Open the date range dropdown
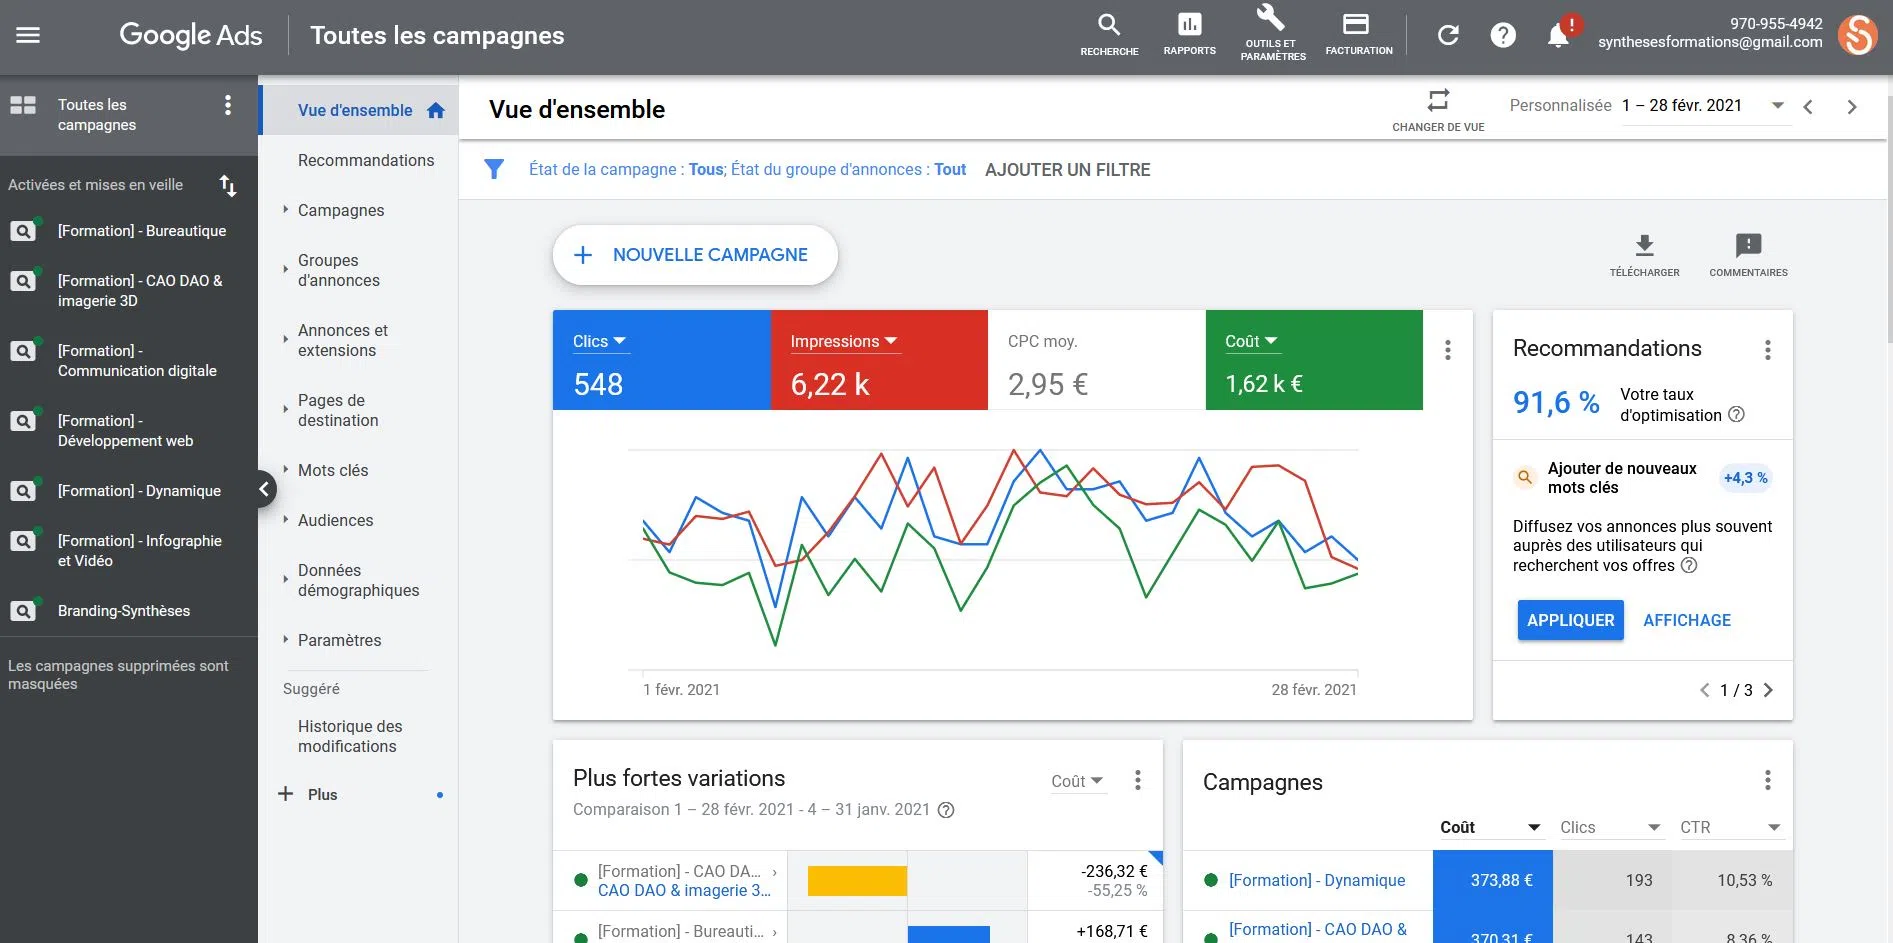The width and height of the screenshot is (1893, 943). coord(1777,106)
